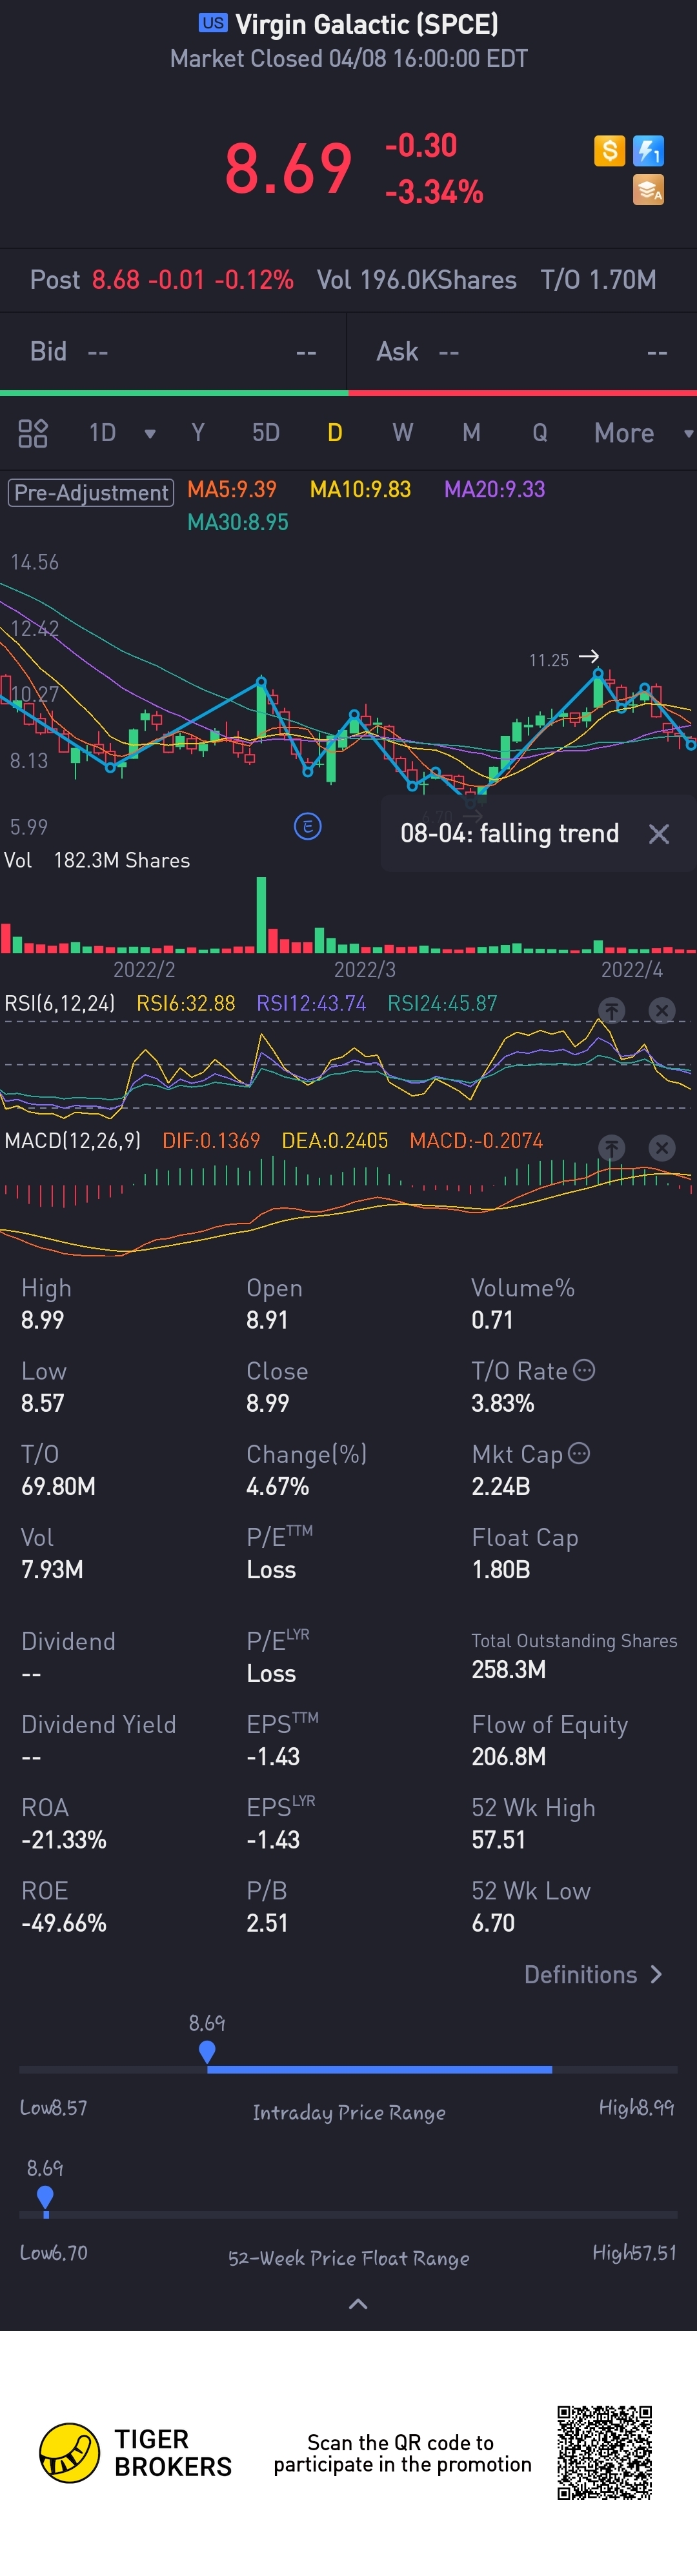Viewport: 697px width, 2576px height.
Task: Tap the orange dollar sign icon
Action: tap(609, 151)
